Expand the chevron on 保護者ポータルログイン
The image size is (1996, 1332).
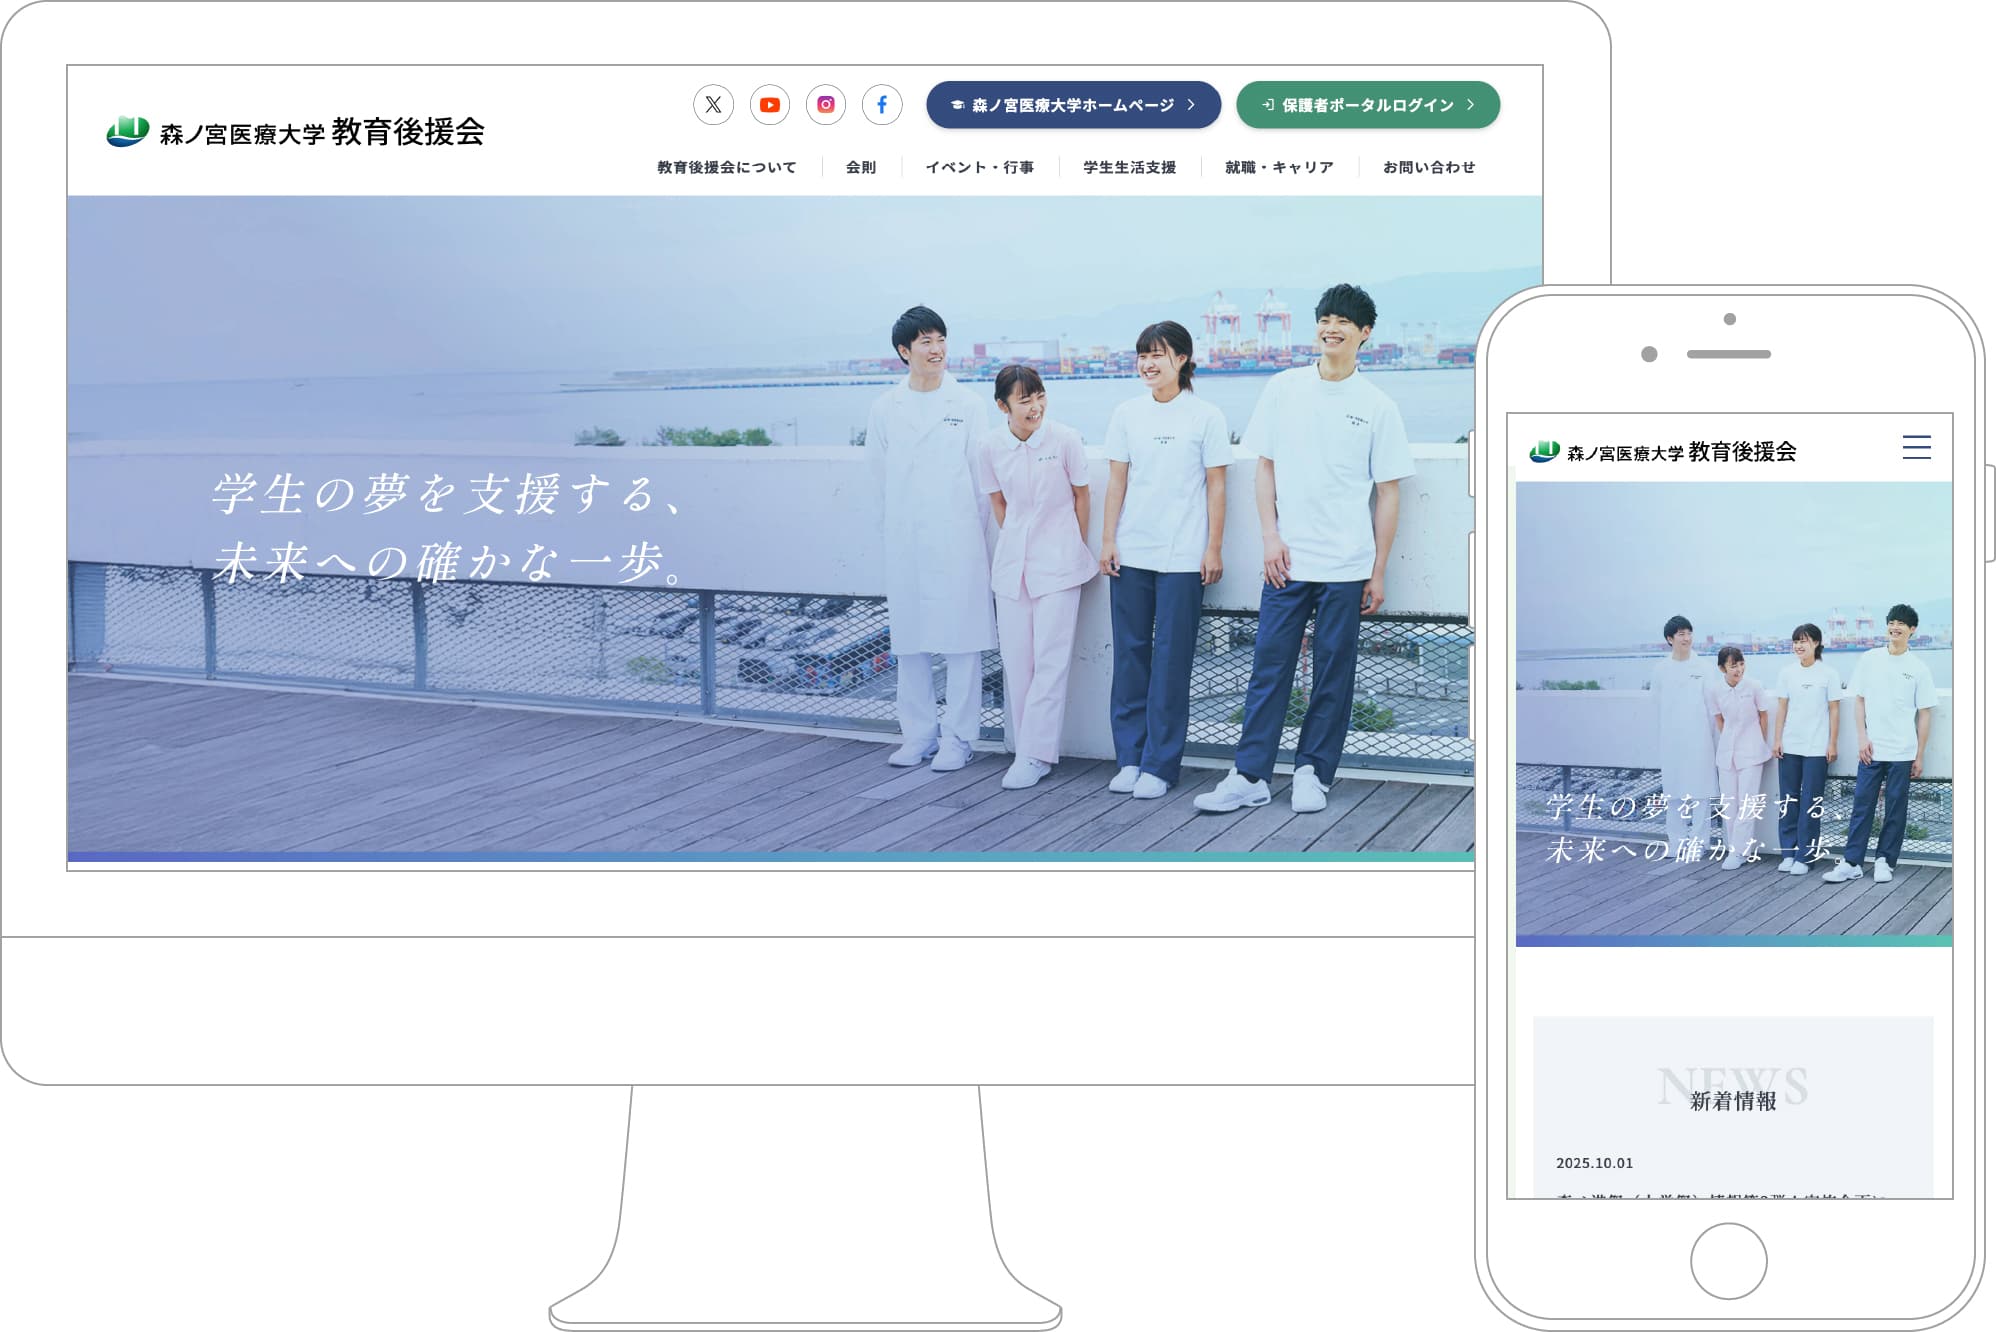(1470, 104)
